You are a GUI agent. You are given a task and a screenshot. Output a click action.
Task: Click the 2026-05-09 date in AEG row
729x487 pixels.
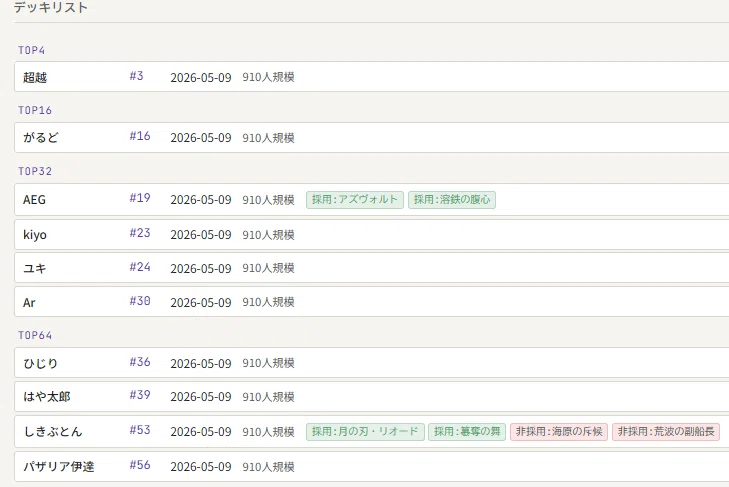pyautogui.click(x=201, y=200)
